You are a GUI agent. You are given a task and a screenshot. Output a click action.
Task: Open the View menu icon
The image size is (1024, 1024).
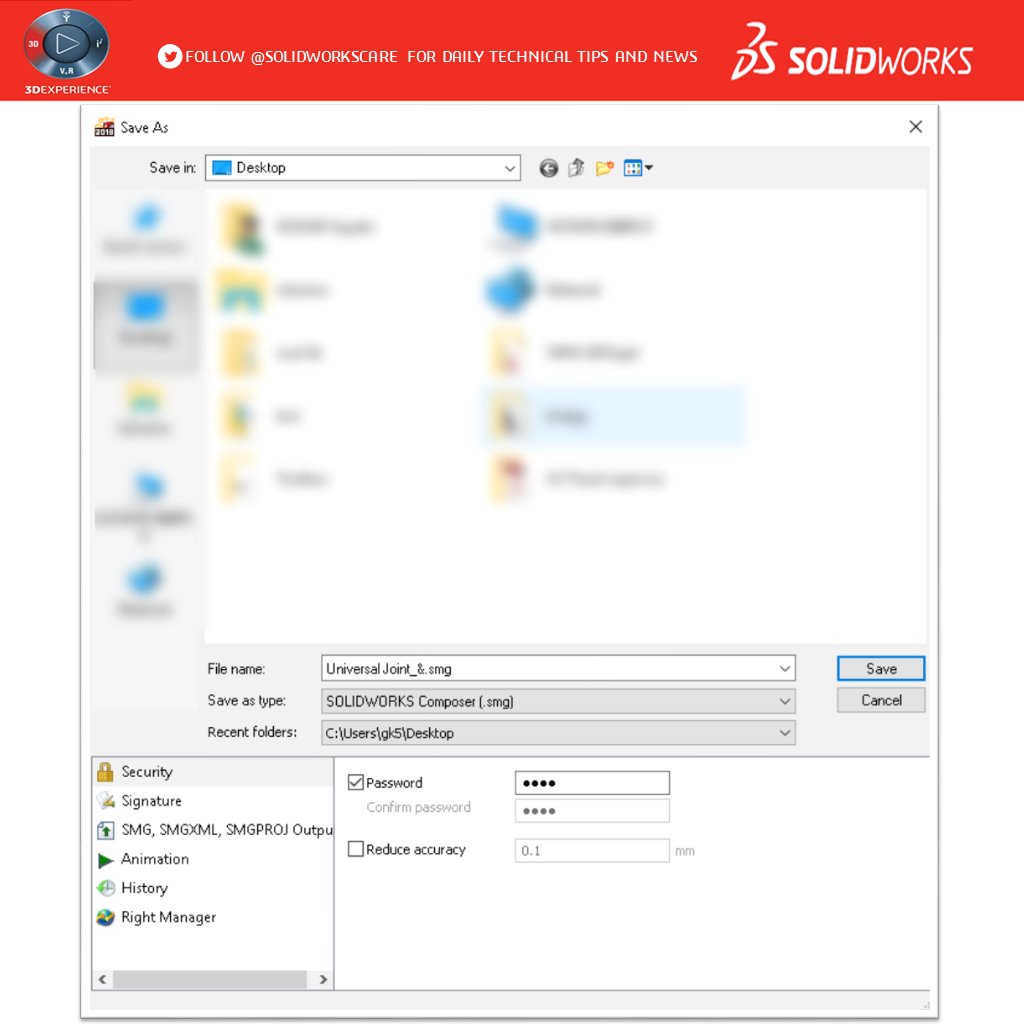pyautogui.click(x=637, y=168)
